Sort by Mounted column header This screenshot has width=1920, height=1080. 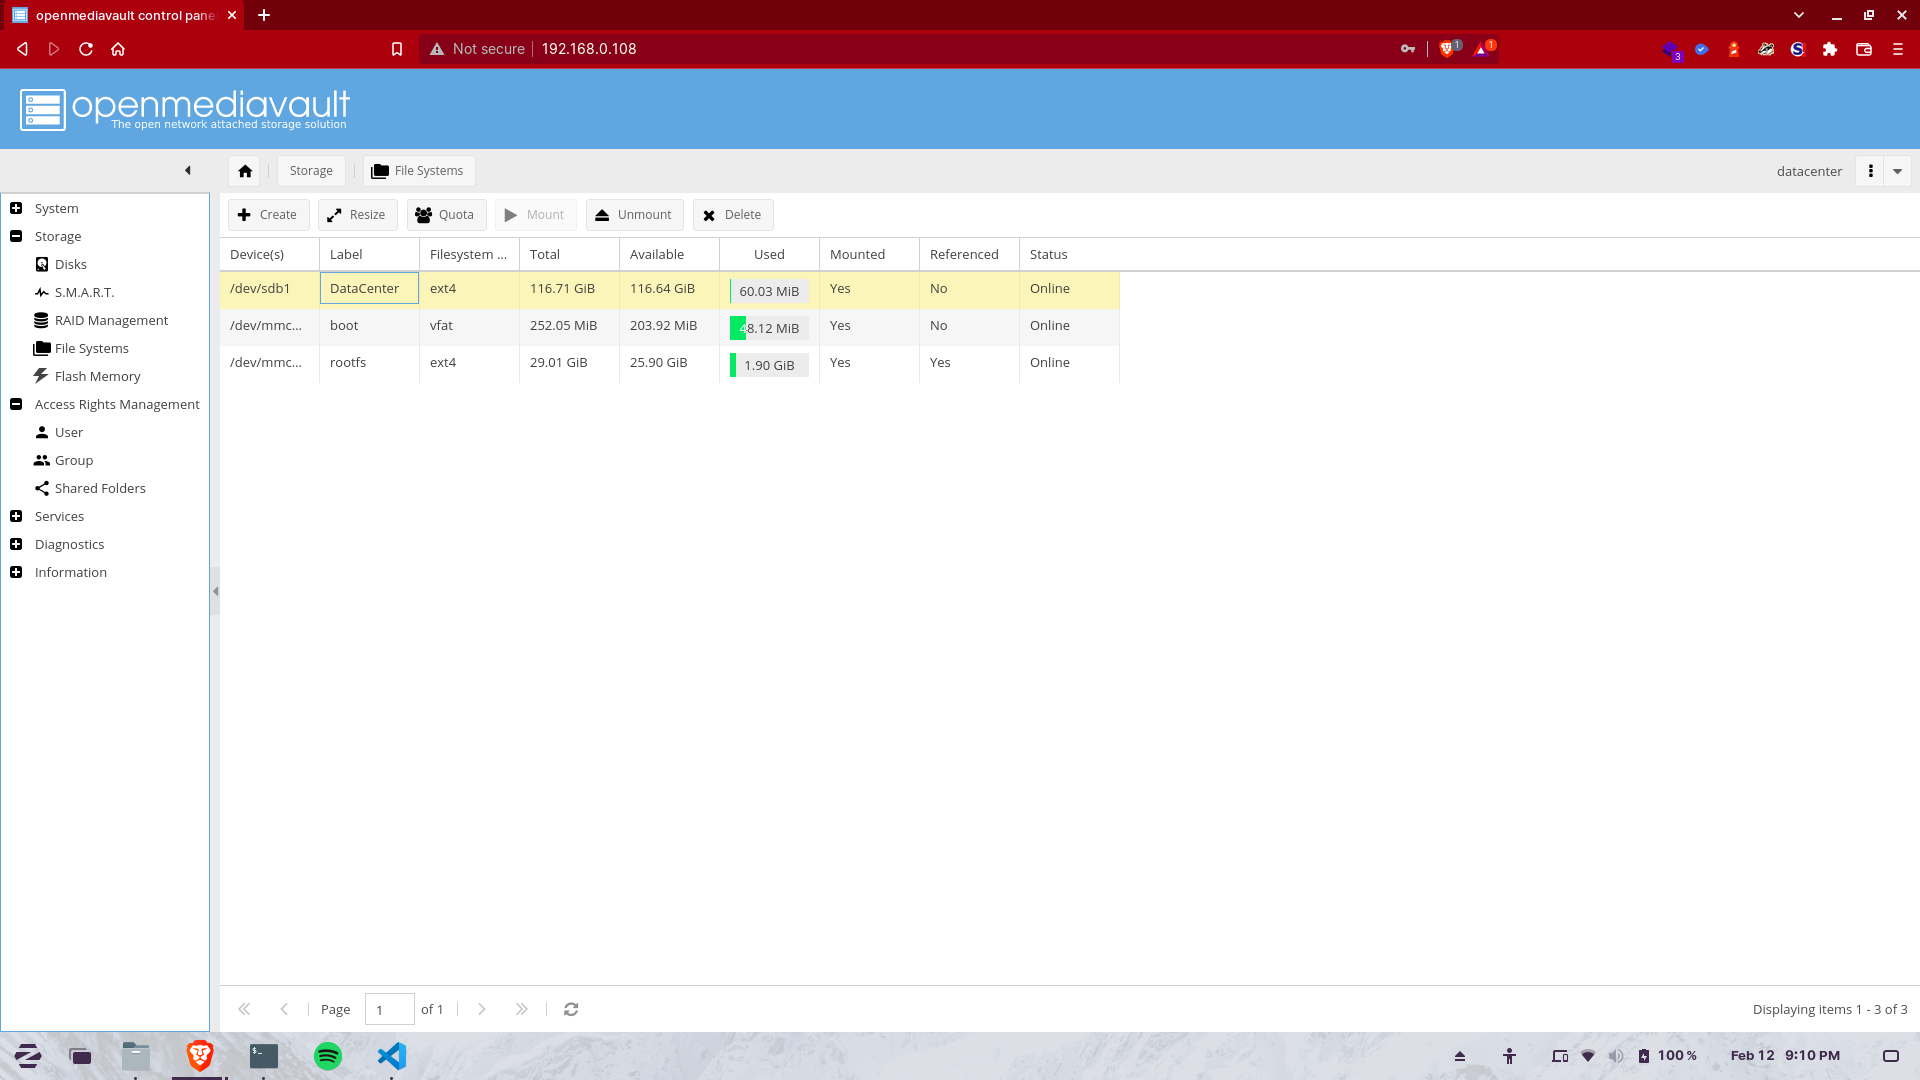point(869,254)
